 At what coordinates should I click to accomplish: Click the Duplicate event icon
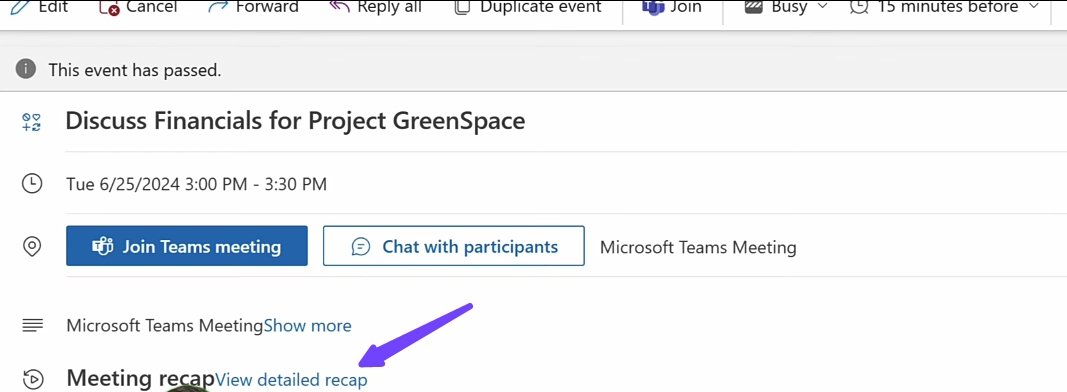coord(462,7)
